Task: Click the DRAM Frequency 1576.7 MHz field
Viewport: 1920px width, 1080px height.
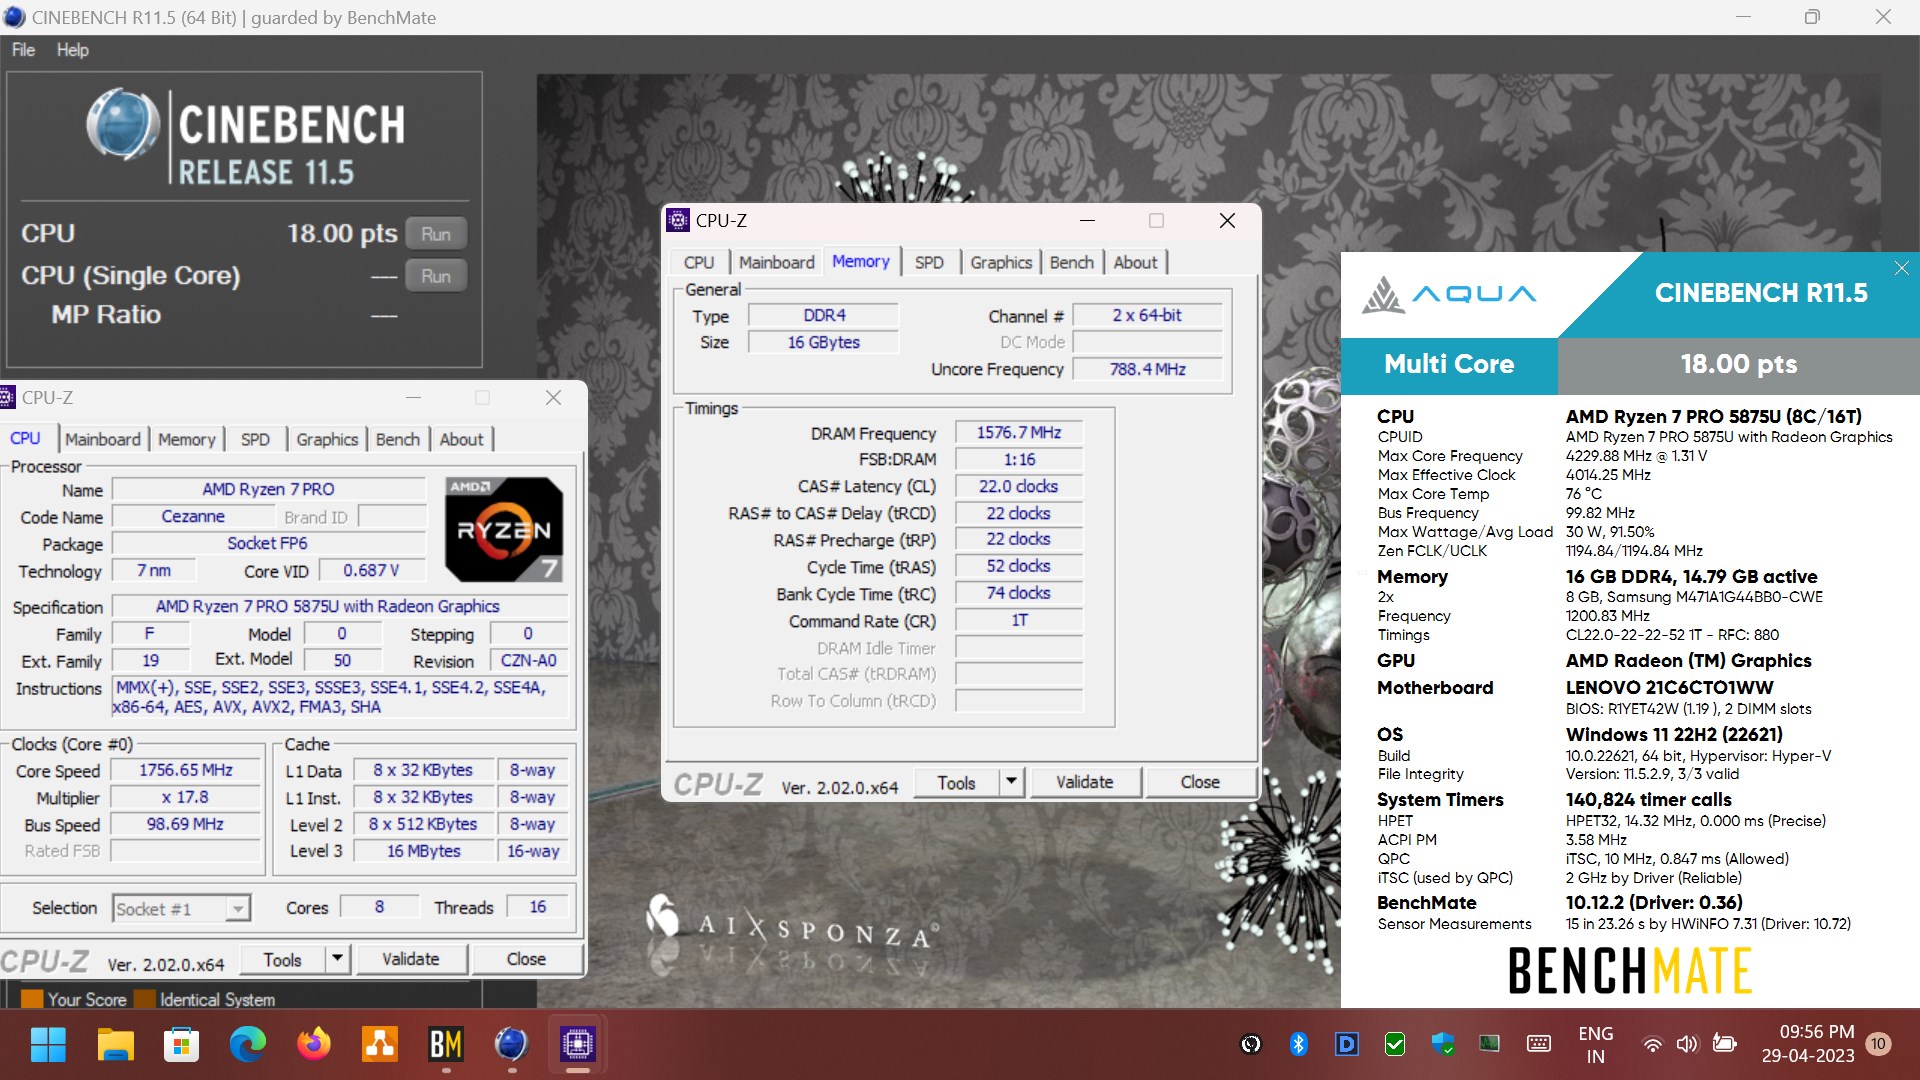Action: [x=1019, y=432]
